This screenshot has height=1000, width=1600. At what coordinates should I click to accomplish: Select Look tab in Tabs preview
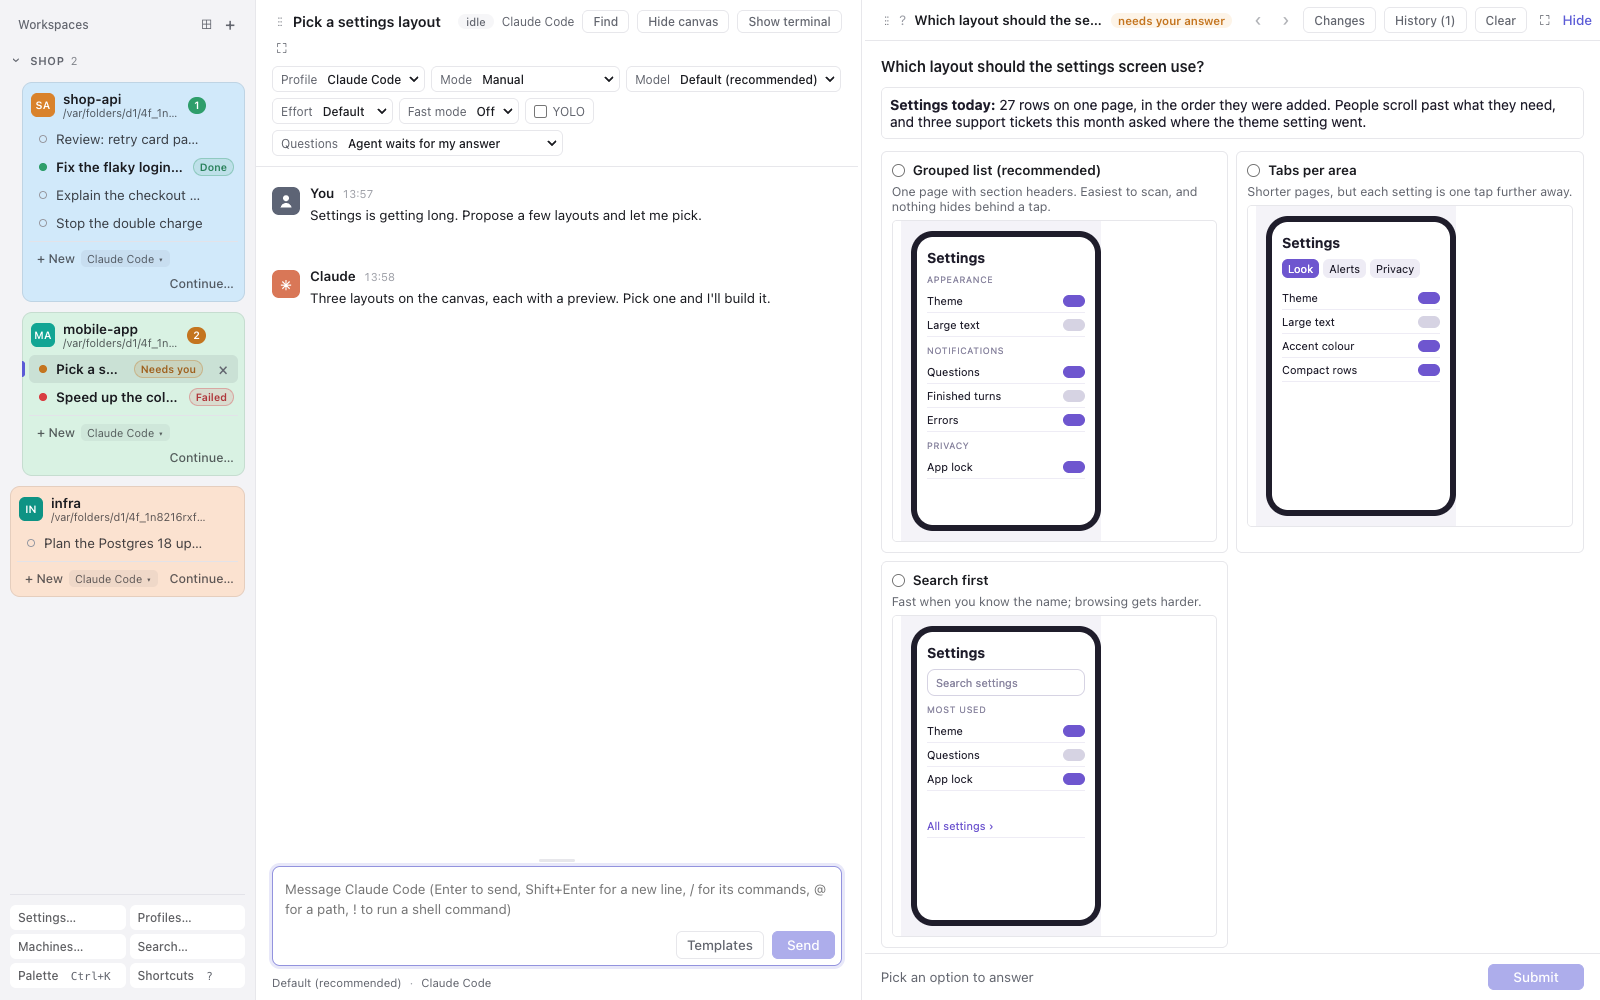[1300, 269]
